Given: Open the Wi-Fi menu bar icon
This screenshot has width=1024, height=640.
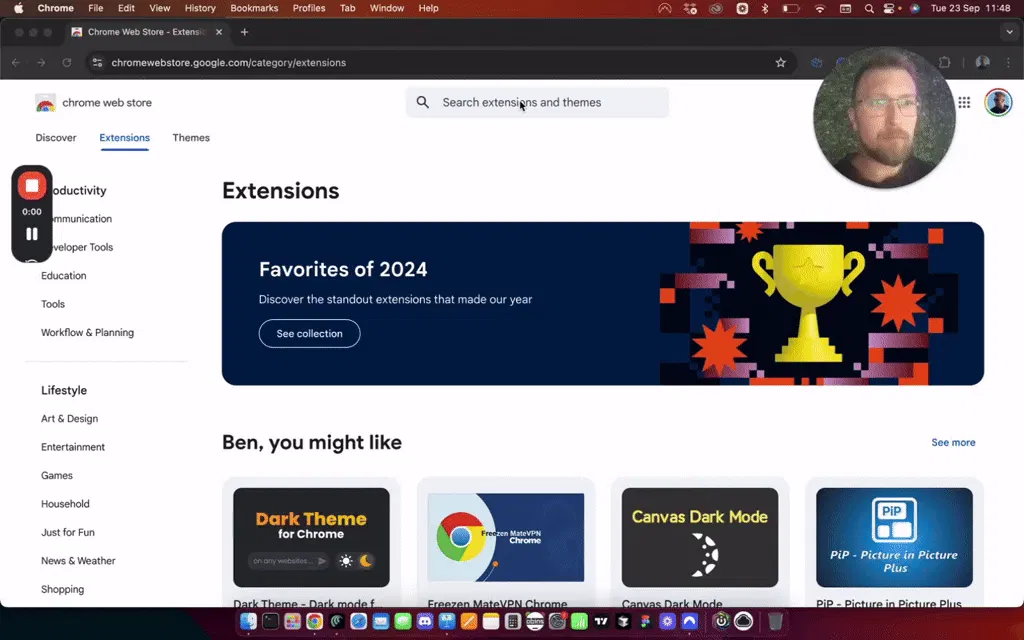Looking at the screenshot, I should 820,8.
